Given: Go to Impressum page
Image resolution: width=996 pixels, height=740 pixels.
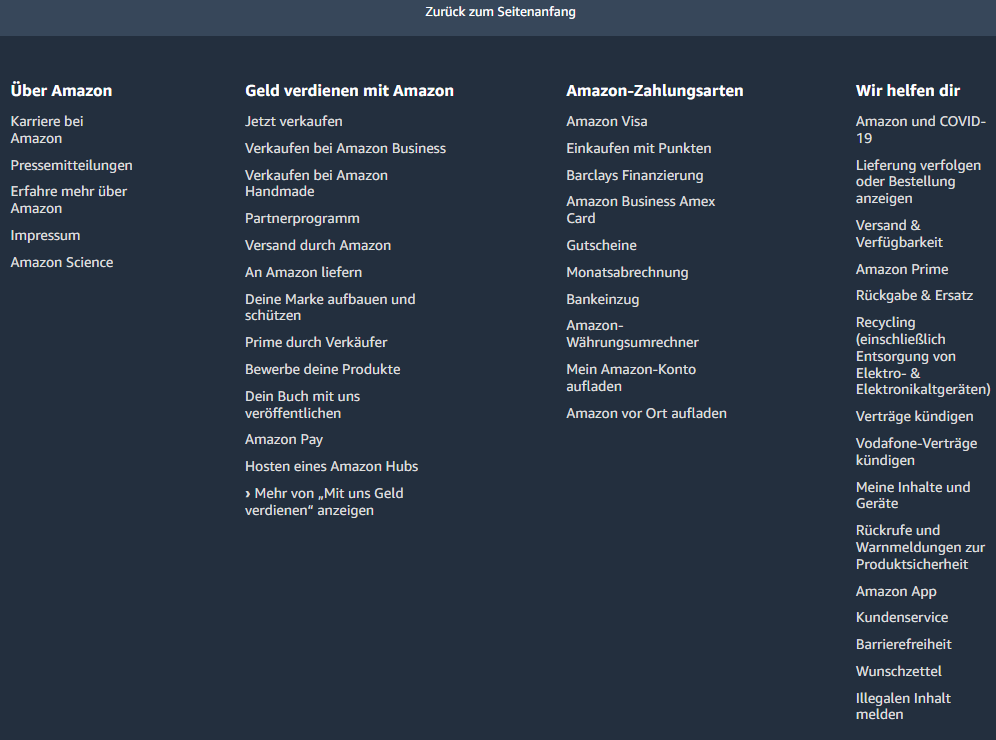Looking at the screenshot, I should click(x=45, y=235).
